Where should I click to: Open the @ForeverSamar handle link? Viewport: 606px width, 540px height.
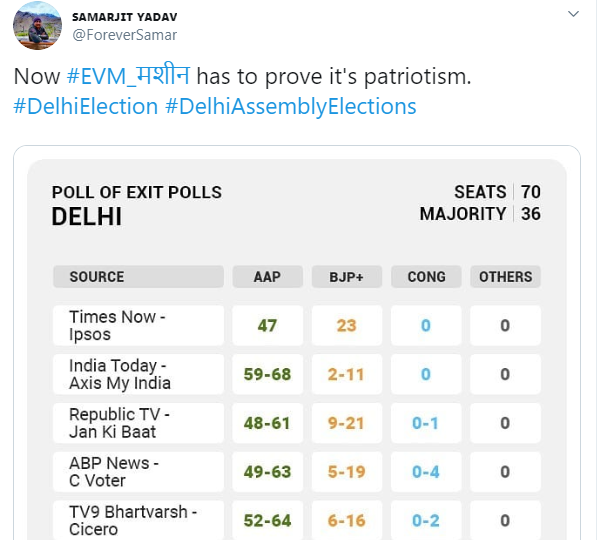pos(124,35)
